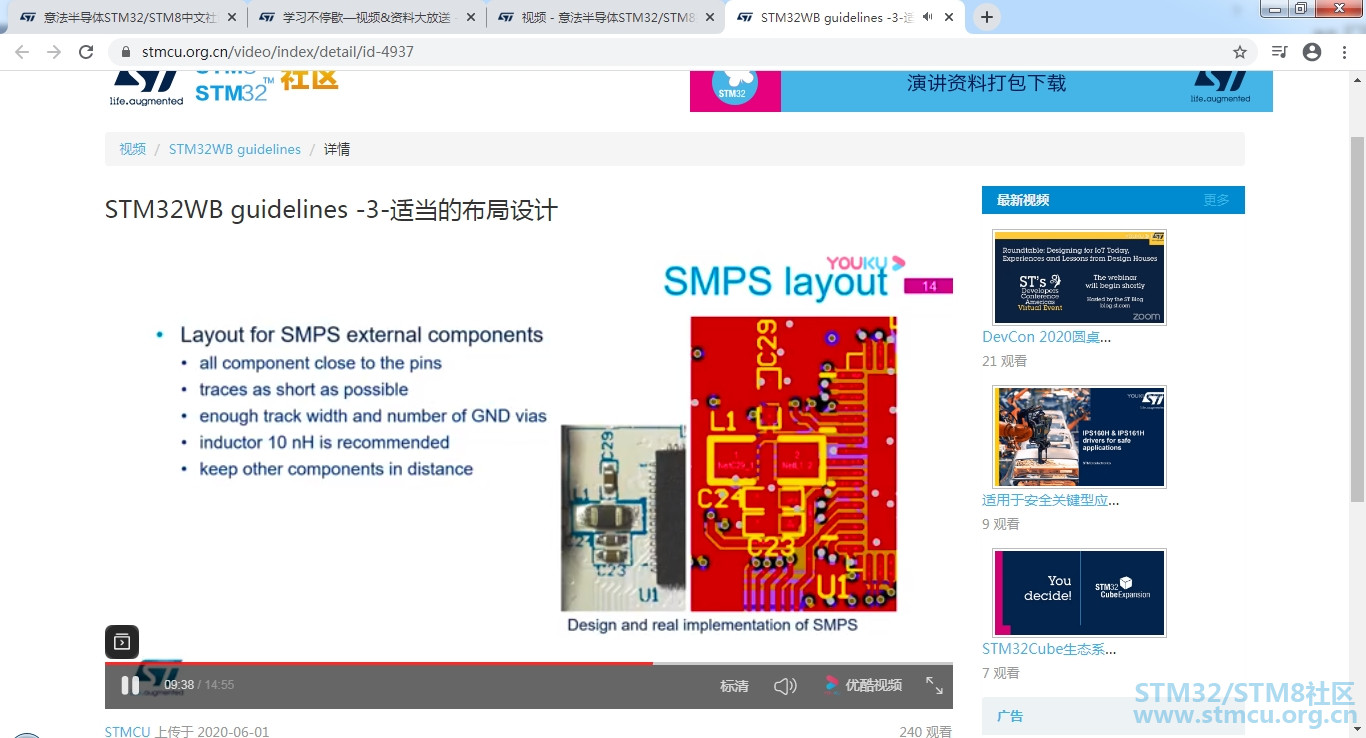The width and height of the screenshot is (1366, 738).
Task: Open the STM32 CubeExpansion video thumbnail
Action: click(1079, 593)
